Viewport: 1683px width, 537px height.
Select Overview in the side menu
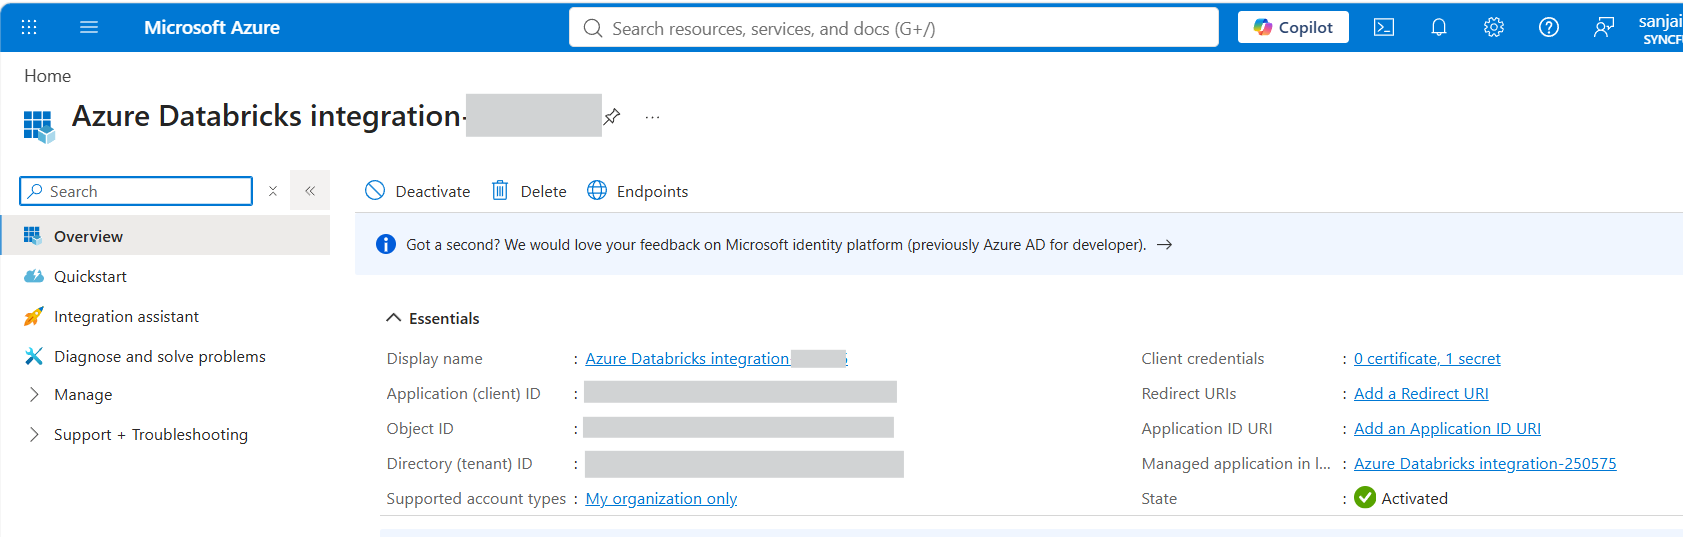[x=165, y=236]
